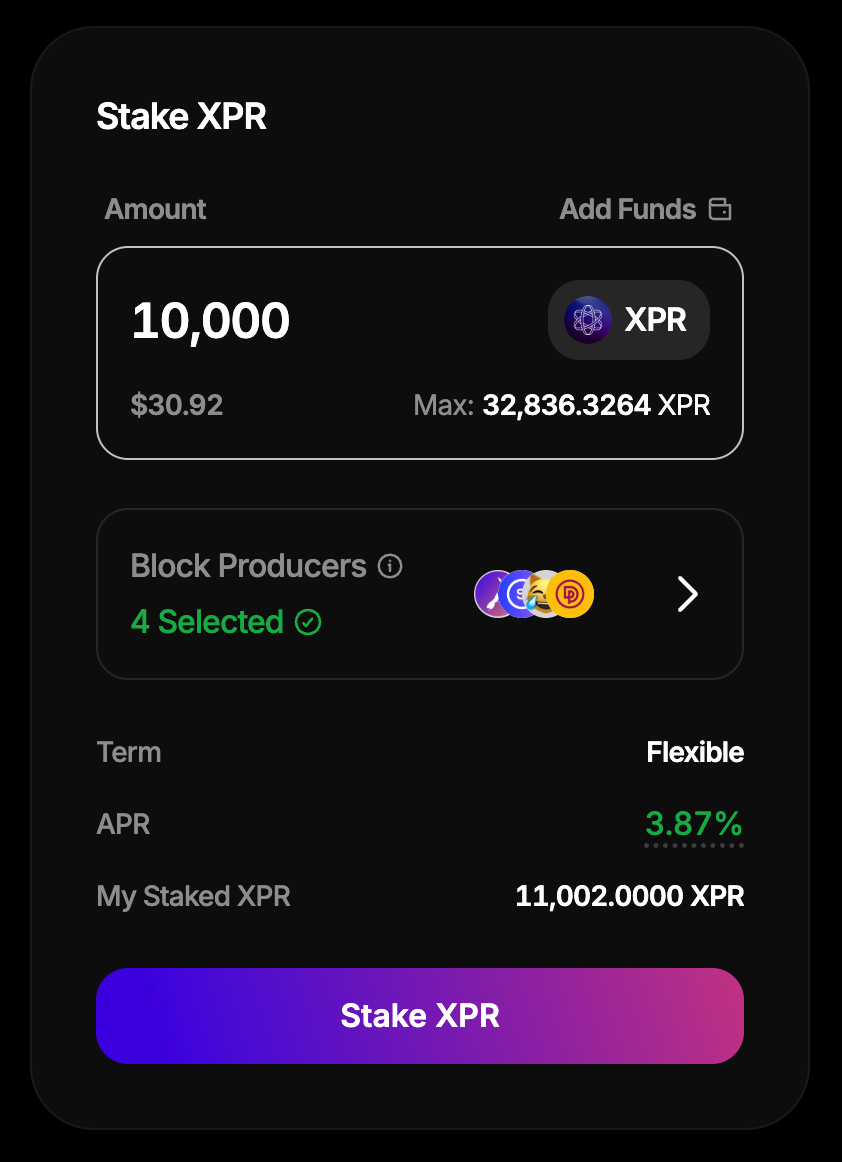Click the Flexible term value
Viewport: 842px width, 1162px height.
pos(695,752)
